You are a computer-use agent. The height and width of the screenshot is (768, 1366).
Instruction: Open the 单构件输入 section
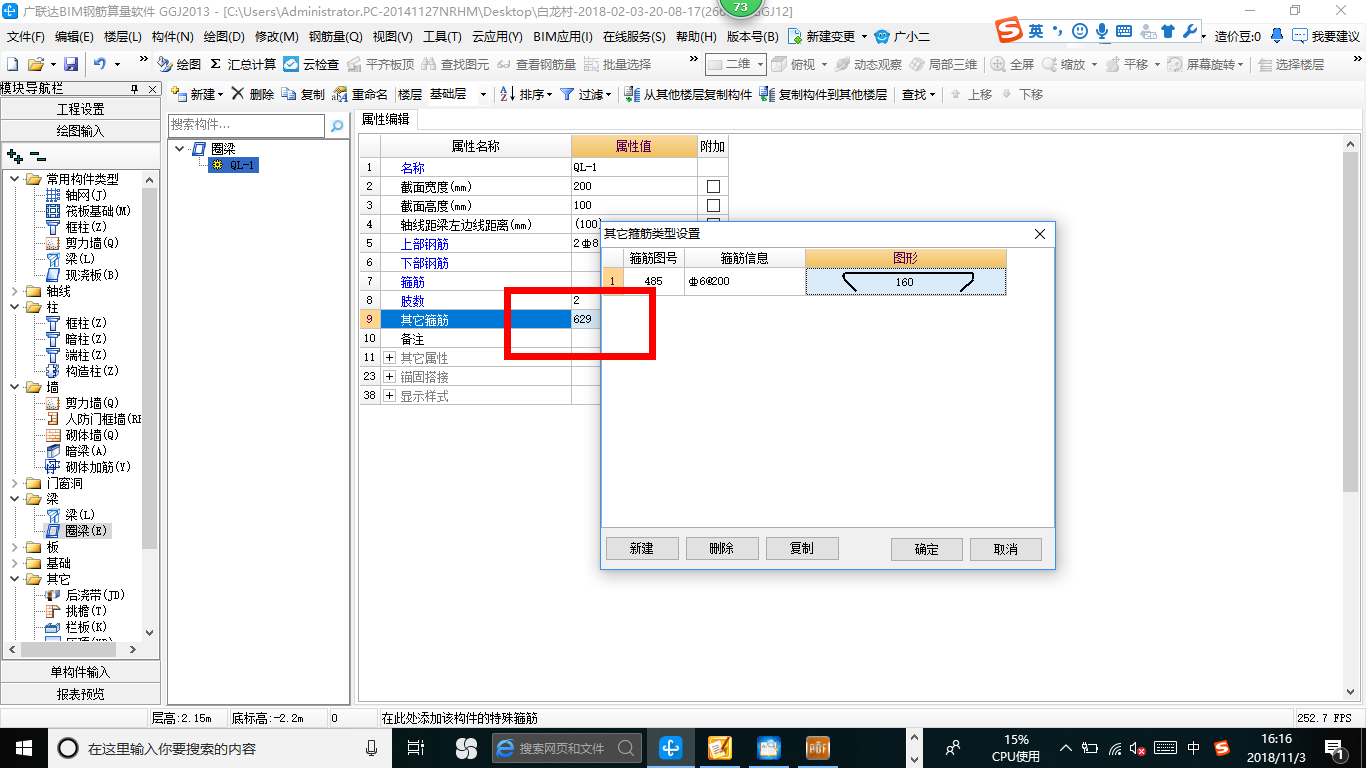[80, 672]
